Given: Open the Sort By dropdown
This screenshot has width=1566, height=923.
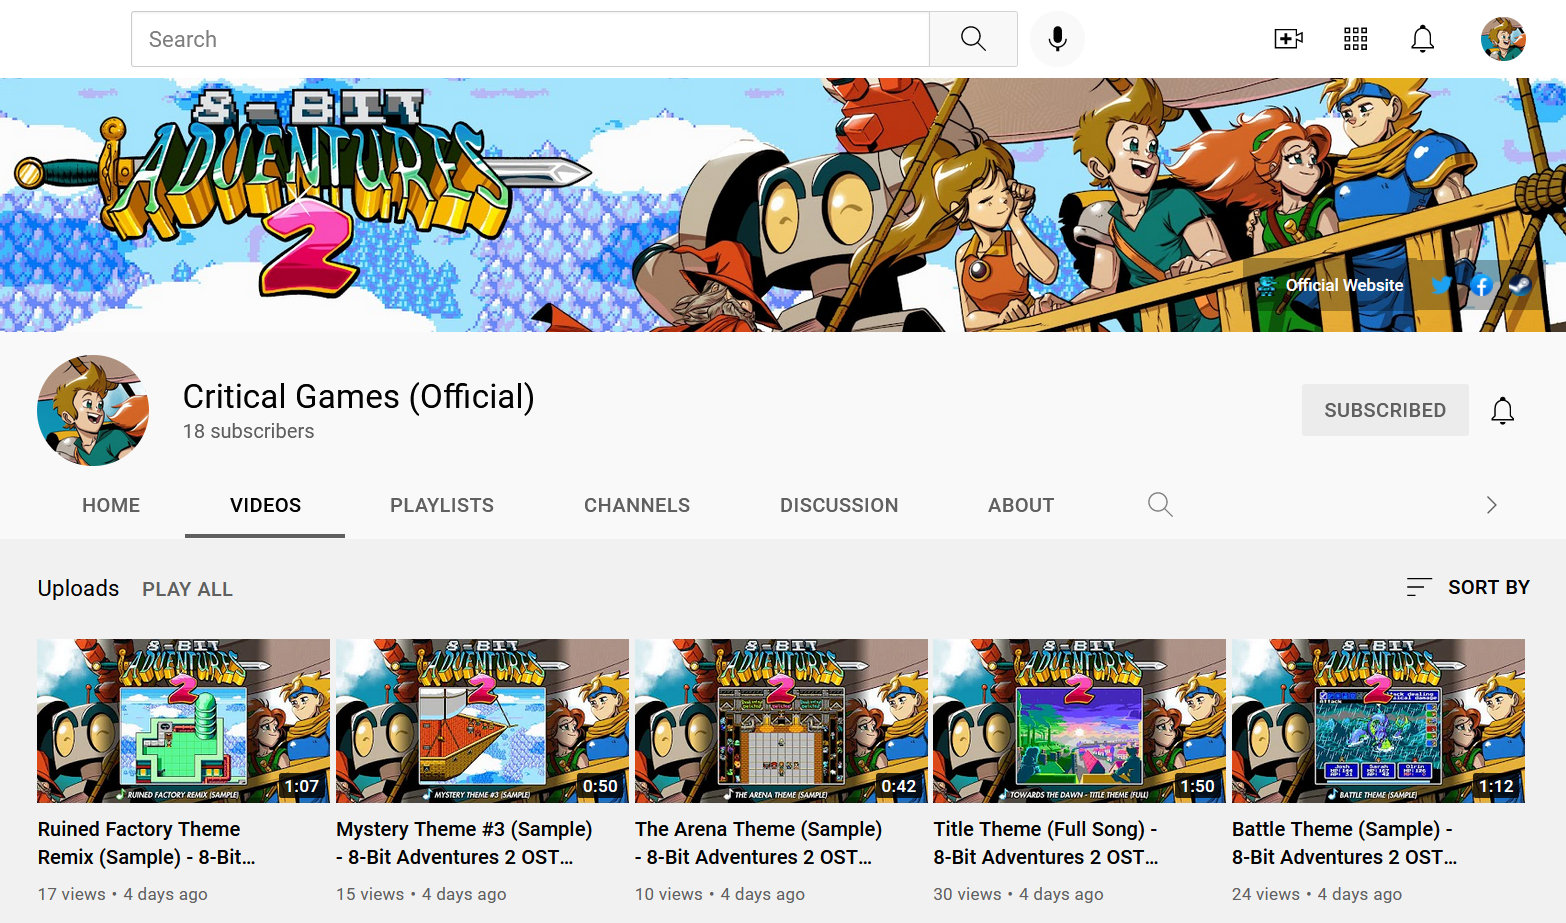Looking at the screenshot, I should click(x=1467, y=587).
